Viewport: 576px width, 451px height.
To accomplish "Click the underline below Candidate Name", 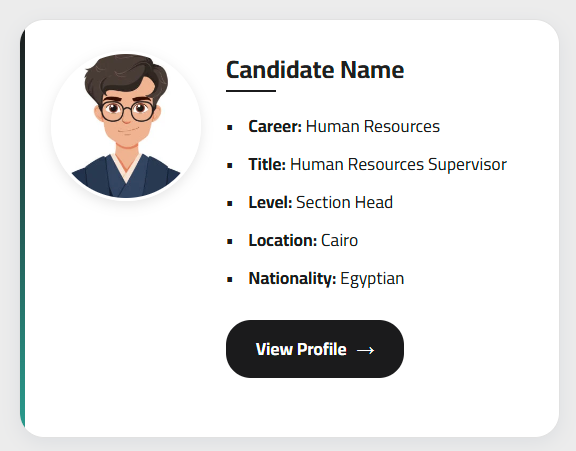I will click(x=251, y=91).
